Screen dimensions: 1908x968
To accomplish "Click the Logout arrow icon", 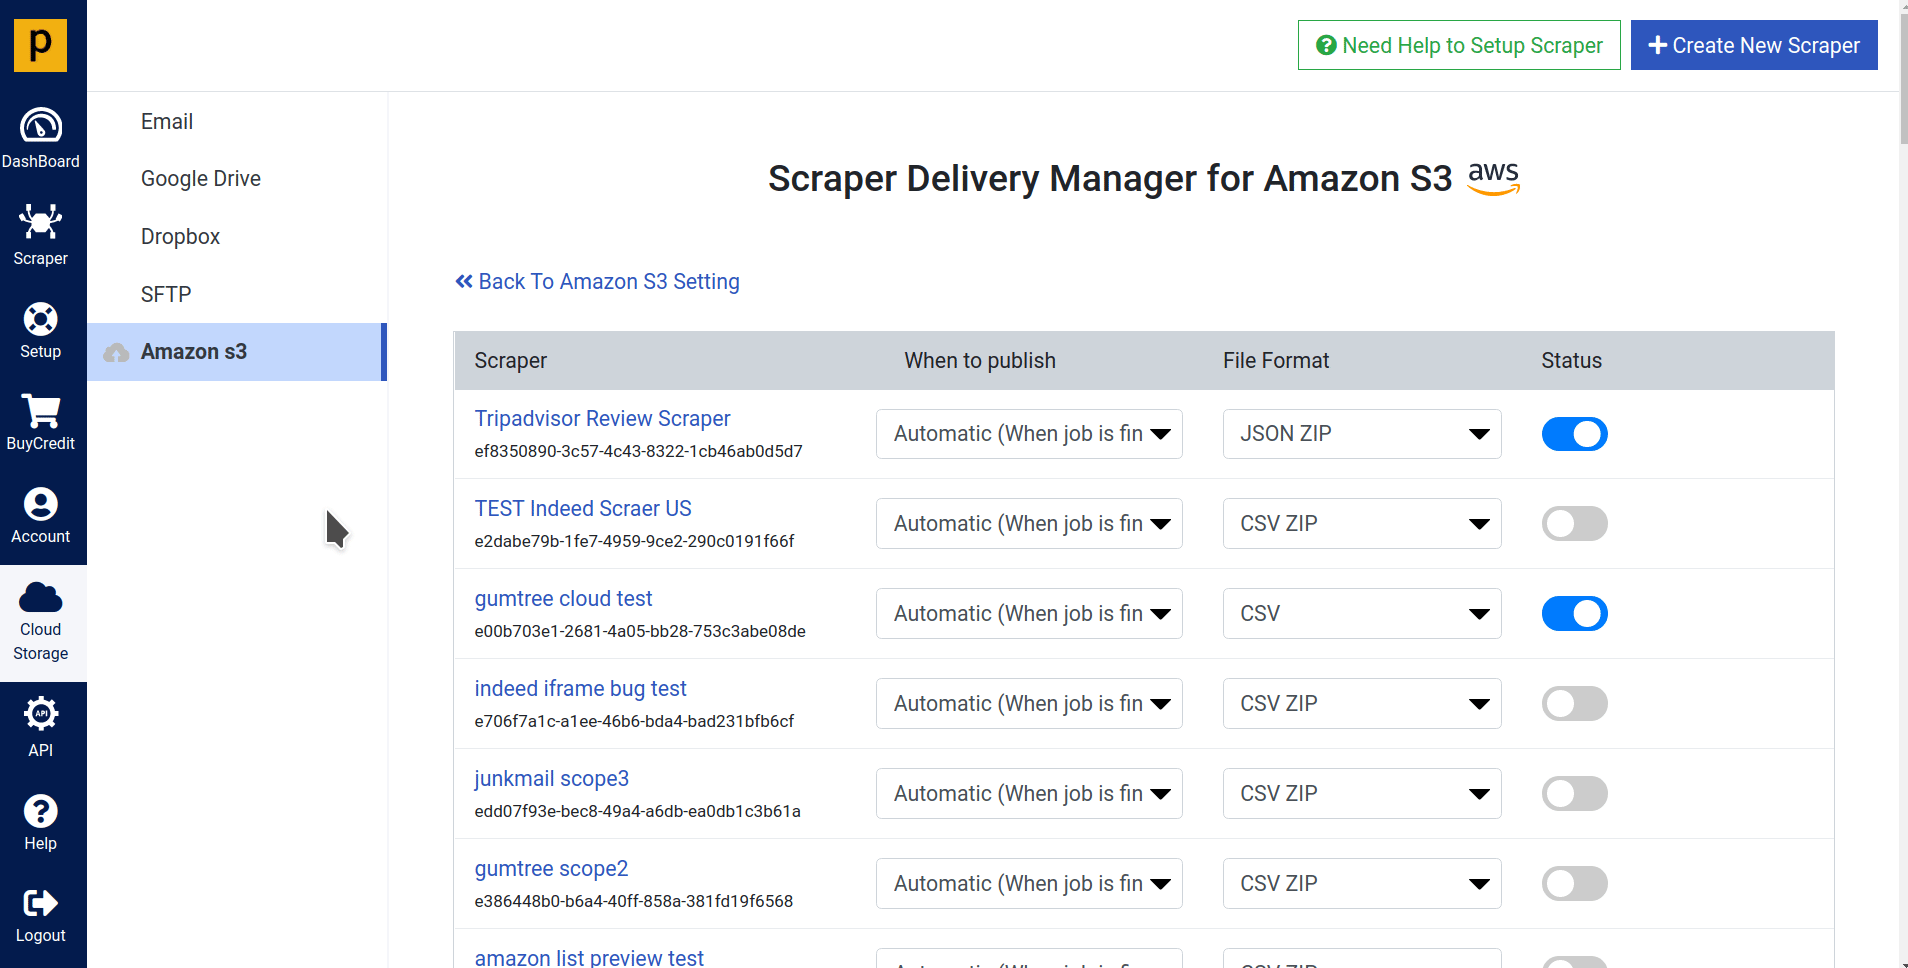I will (x=40, y=904).
